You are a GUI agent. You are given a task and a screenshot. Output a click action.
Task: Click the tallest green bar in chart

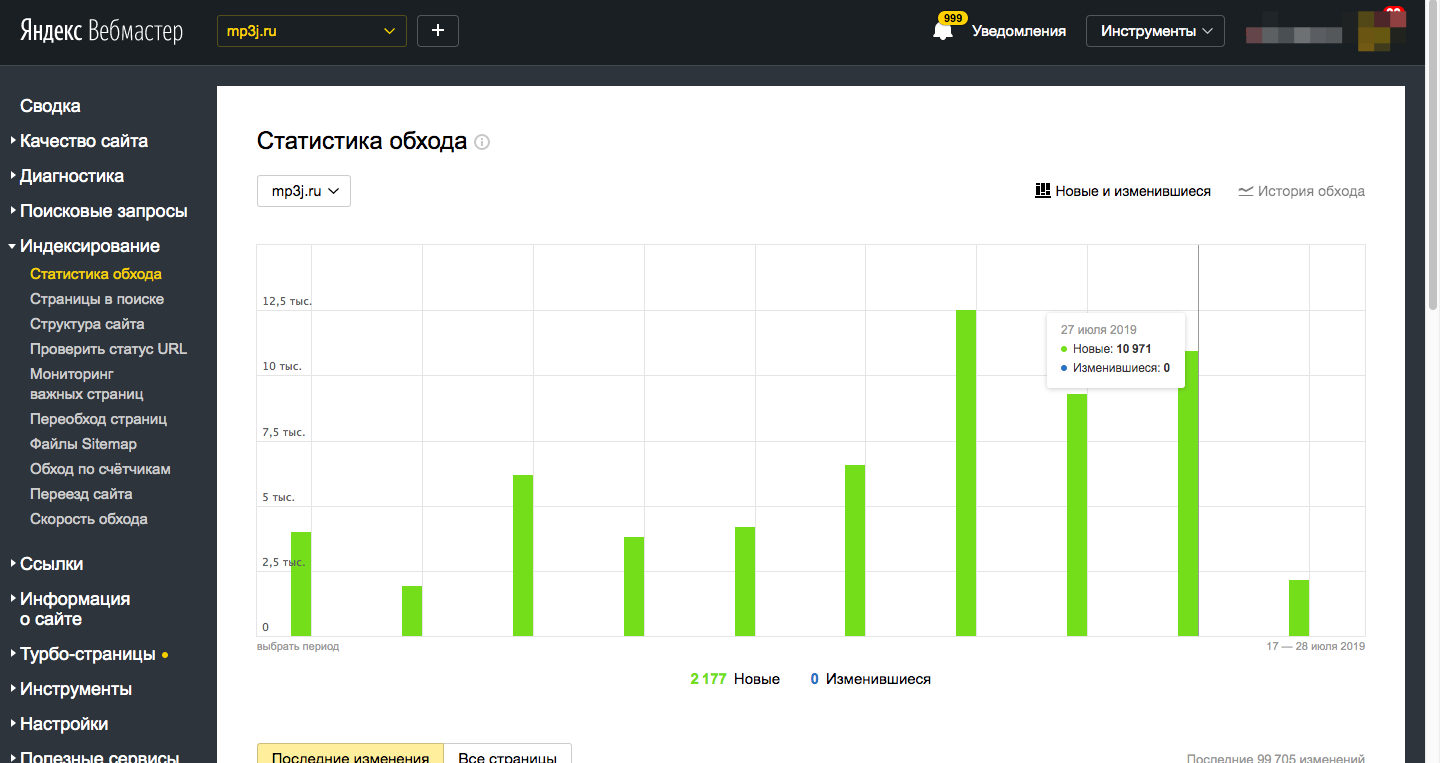tap(966, 473)
